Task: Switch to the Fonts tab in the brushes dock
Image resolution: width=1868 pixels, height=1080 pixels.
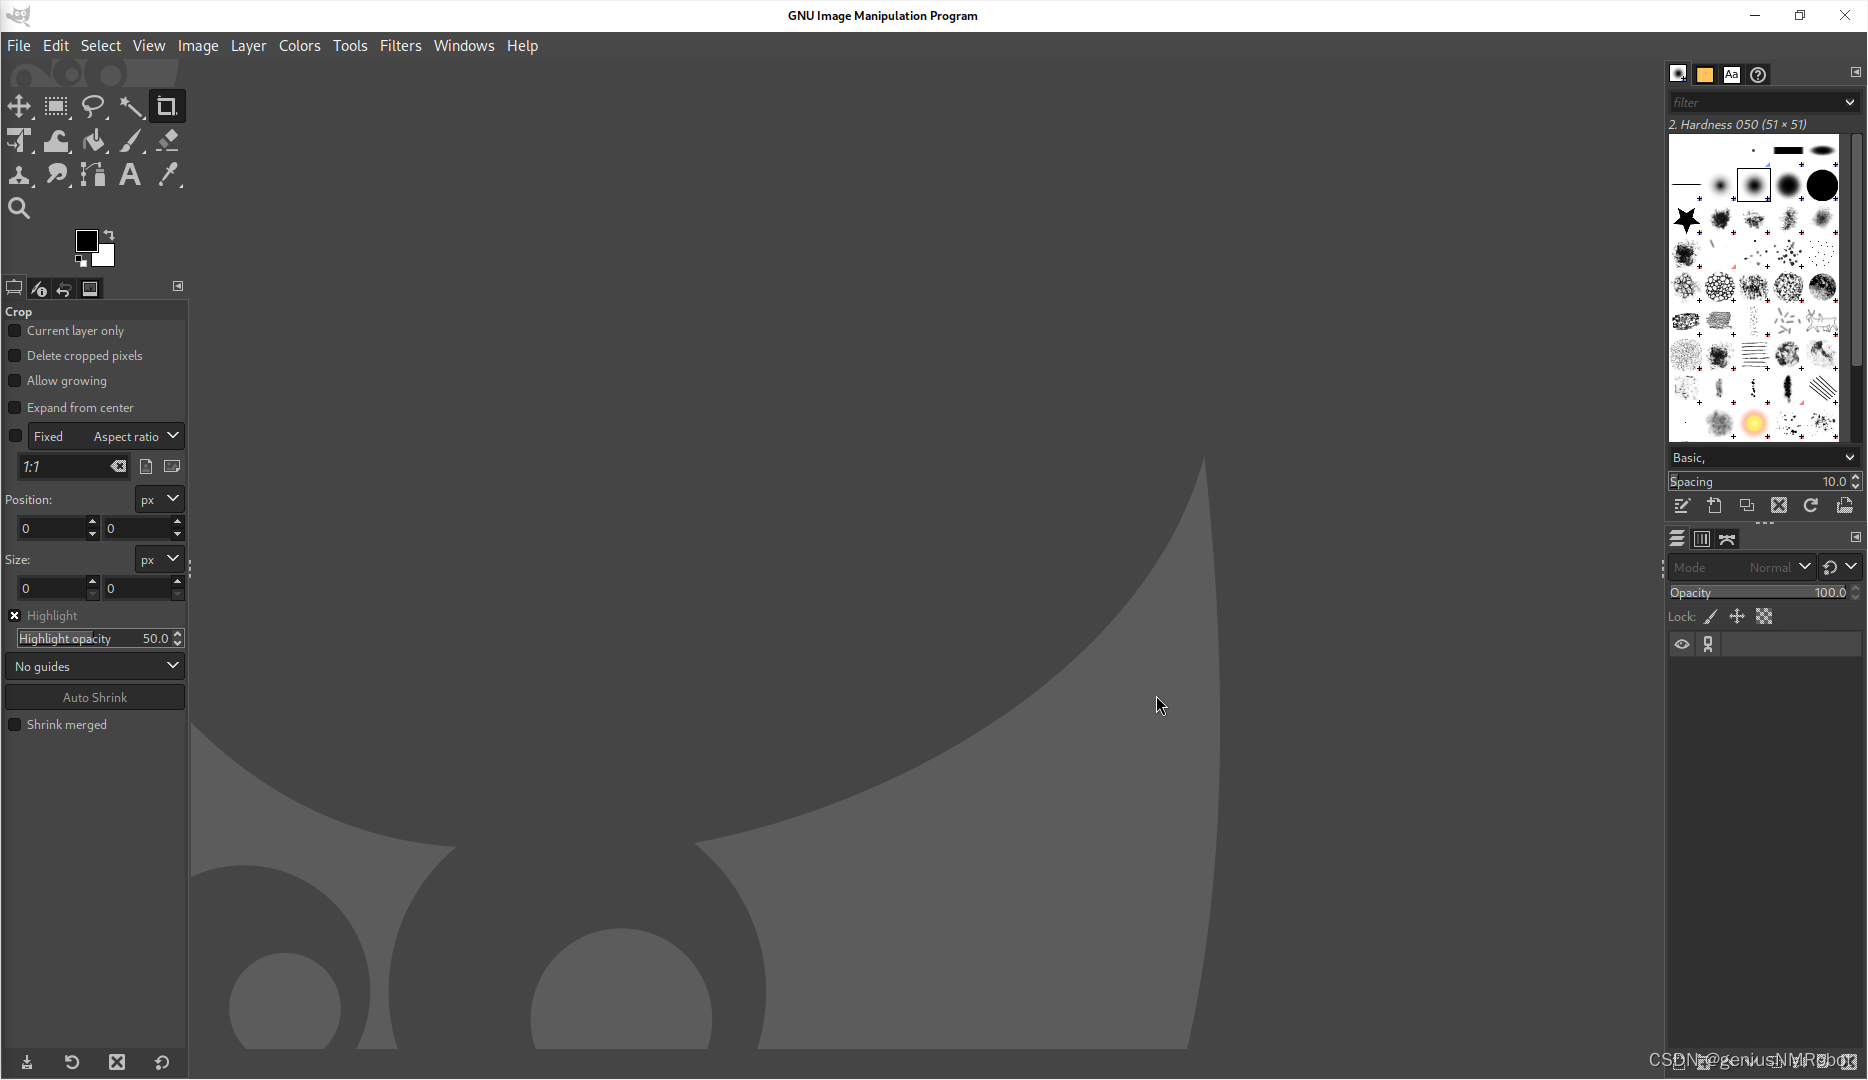Action: tap(1732, 74)
